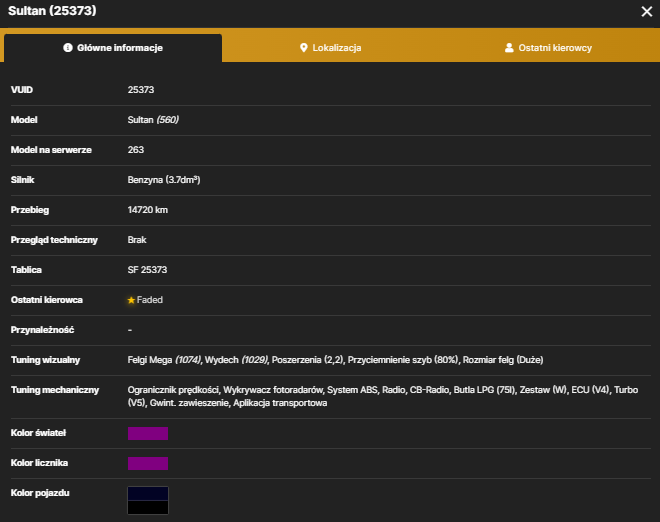Click the Kolor świateł purple swatch
Viewport: 660px width, 522px height.
tap(148, 433)
